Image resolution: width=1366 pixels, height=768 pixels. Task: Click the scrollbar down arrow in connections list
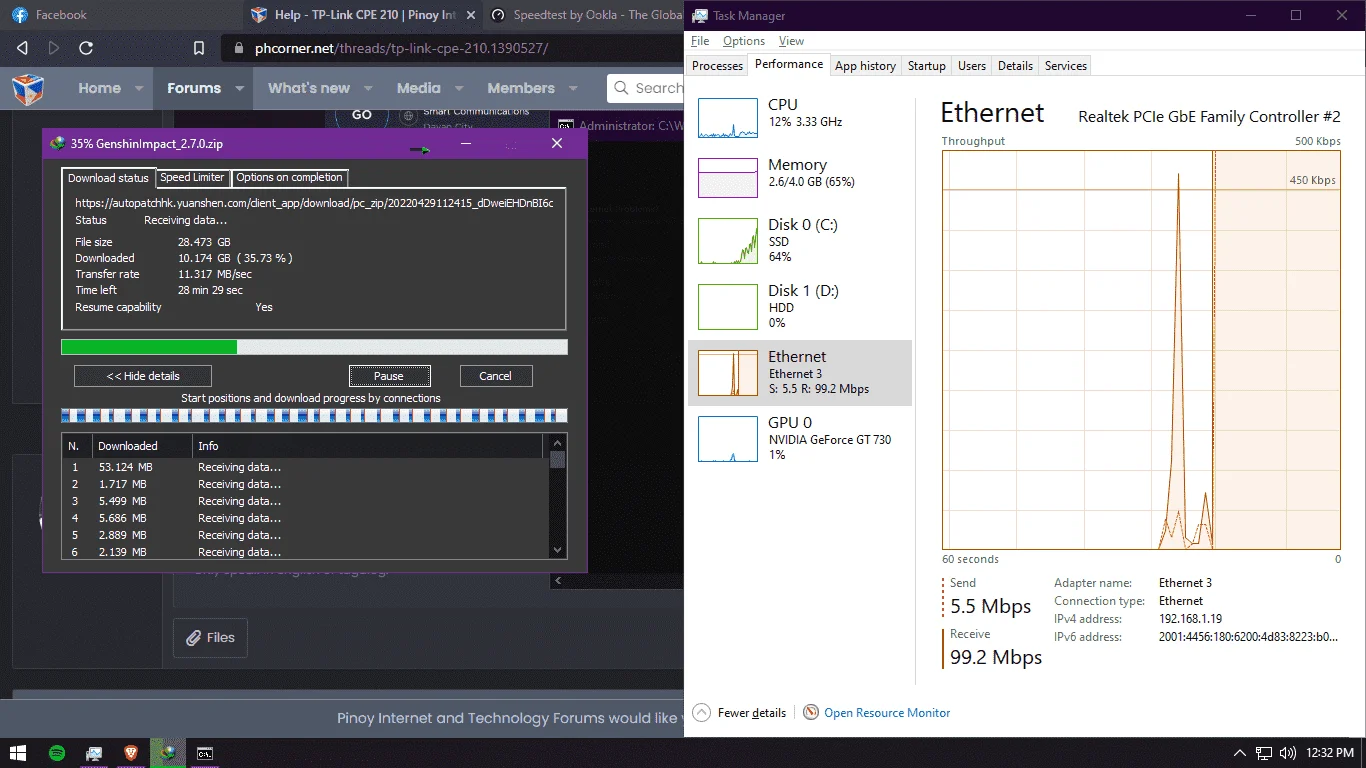click(x=558, y=549)
